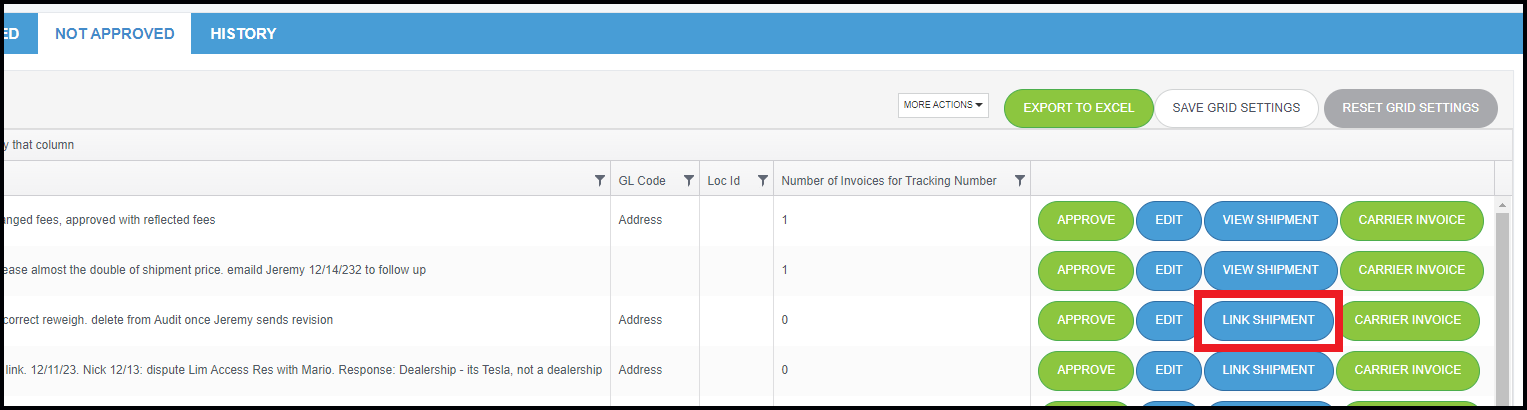Open filter icon left of GL Code header
Screen dimensions: 1527x410
pyautogui.click(x=600, y=181)
